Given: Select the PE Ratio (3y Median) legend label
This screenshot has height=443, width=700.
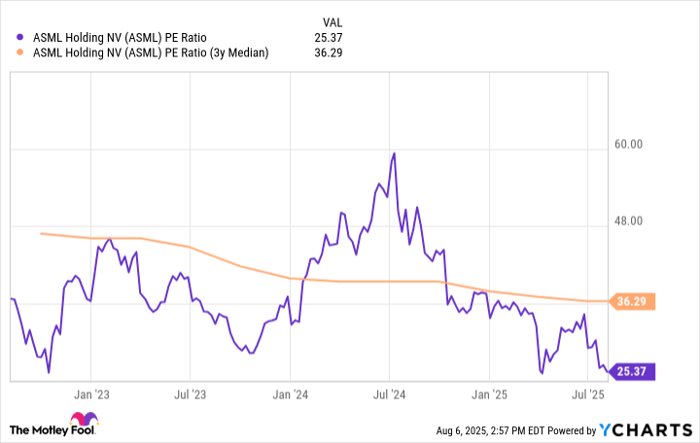Looking at the screenshot, I should coord(151,53).
